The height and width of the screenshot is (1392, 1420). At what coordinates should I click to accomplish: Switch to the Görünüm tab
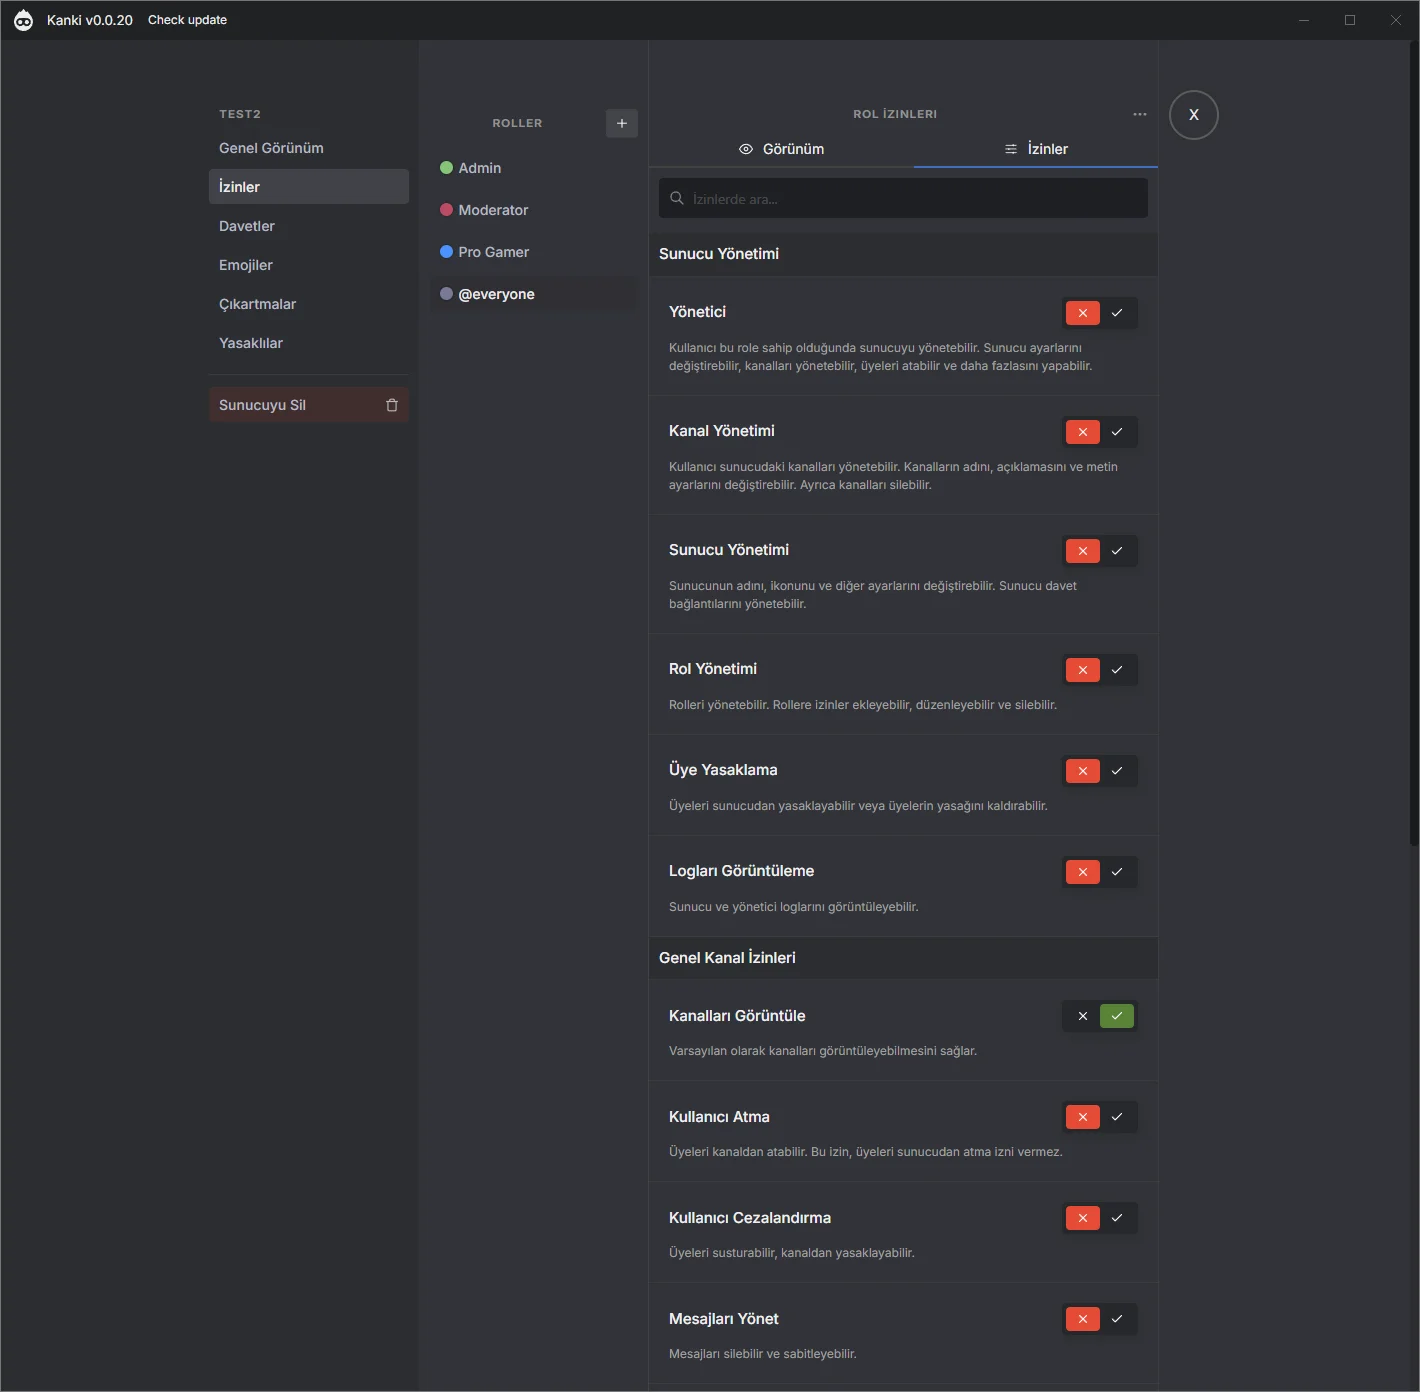pos(782,149)
